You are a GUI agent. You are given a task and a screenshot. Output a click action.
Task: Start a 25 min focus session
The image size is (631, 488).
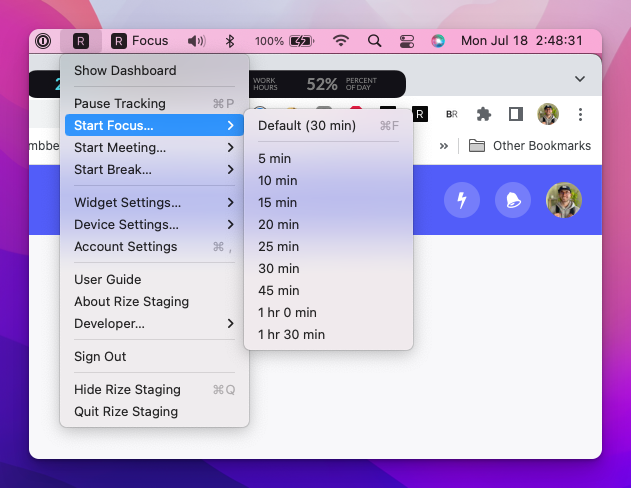point(328,247)
